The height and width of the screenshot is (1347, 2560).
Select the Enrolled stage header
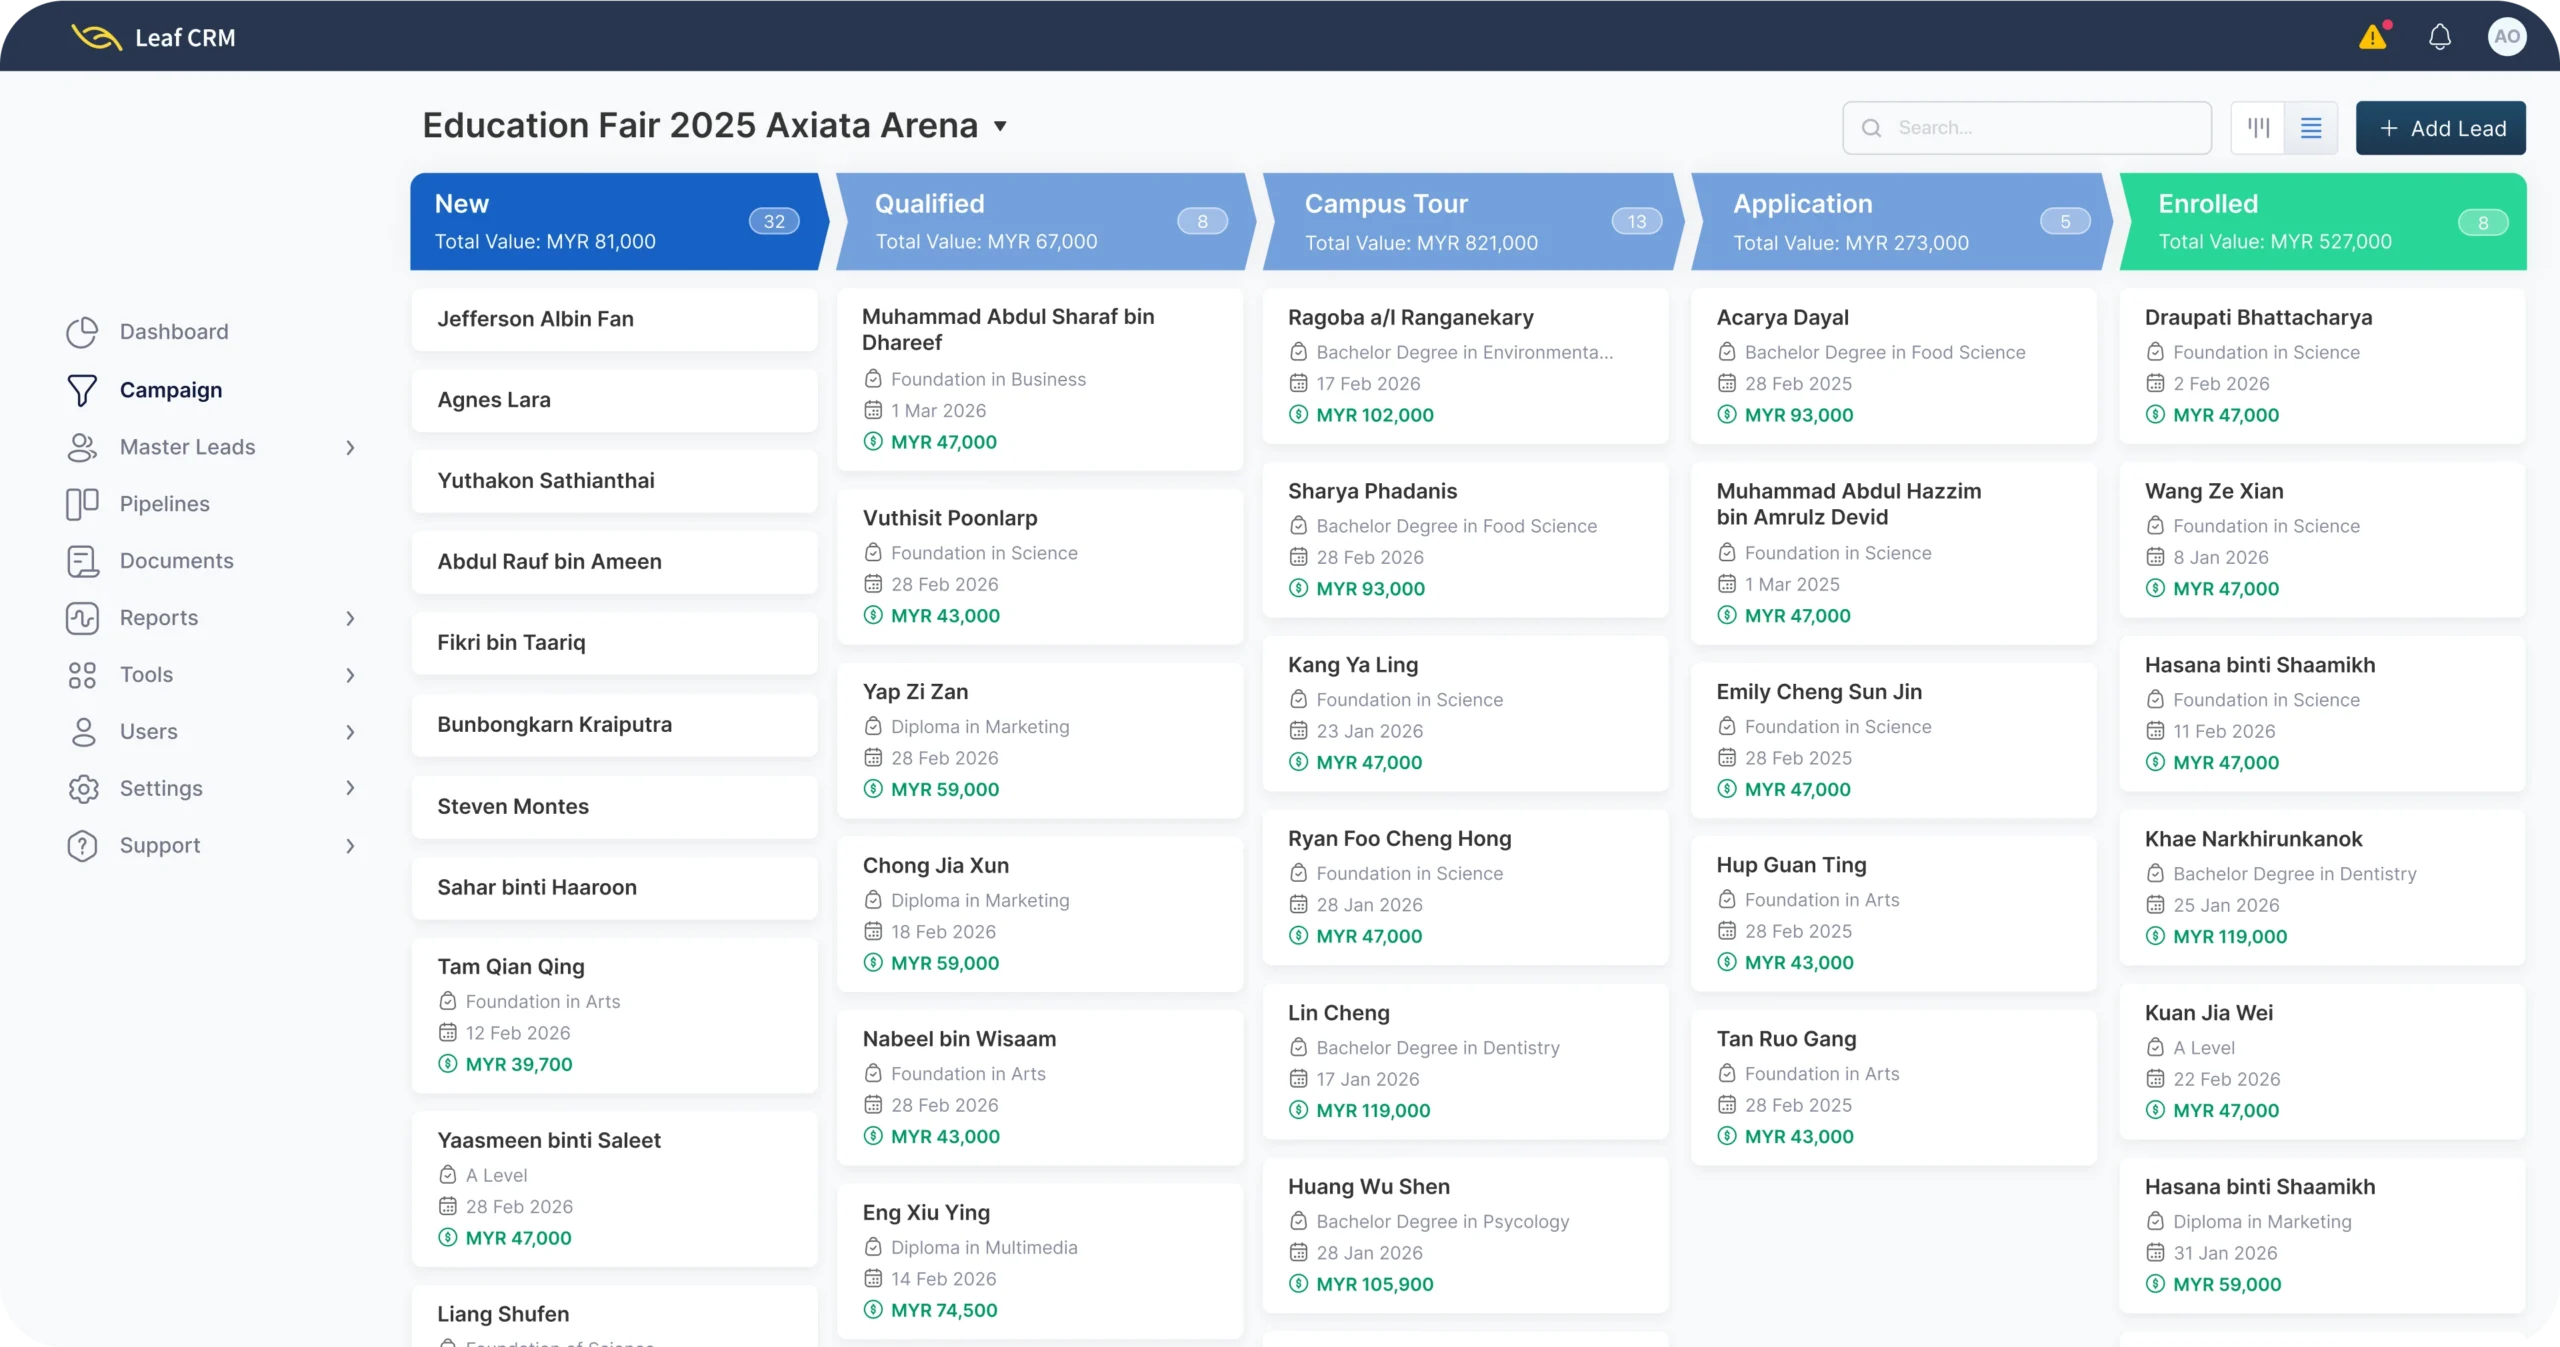coord(2320,222)
